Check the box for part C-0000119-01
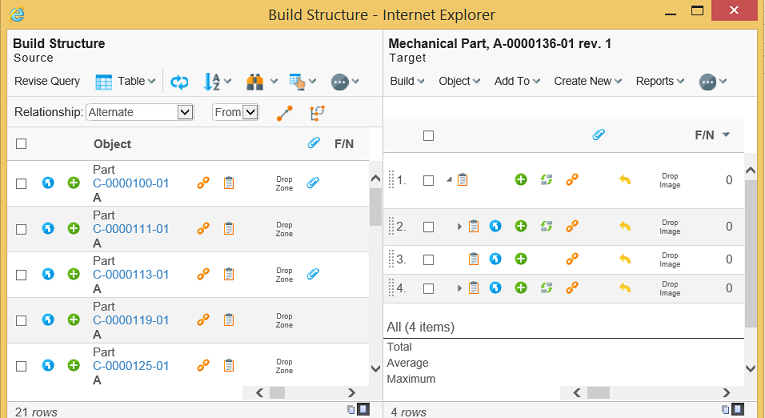This screenshot has width=765, height=418. [21, 320]
